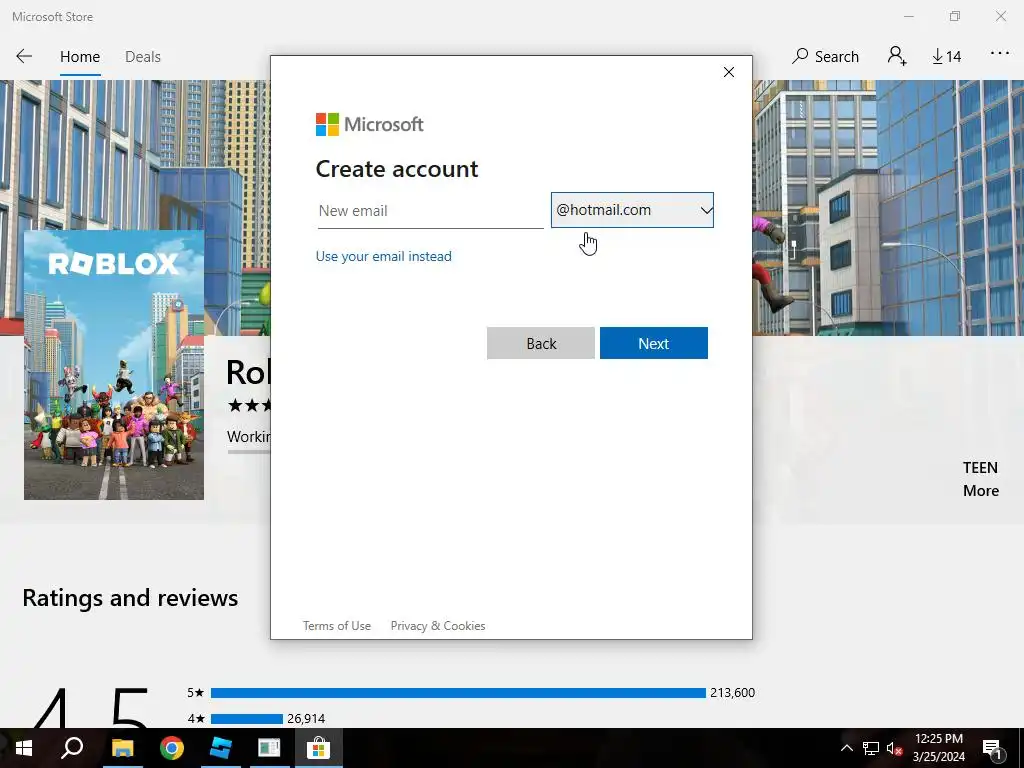The height and width of the screenshot is (768, 1024).
Task: Click the muted volume tray icon
Action: point(894,748)
